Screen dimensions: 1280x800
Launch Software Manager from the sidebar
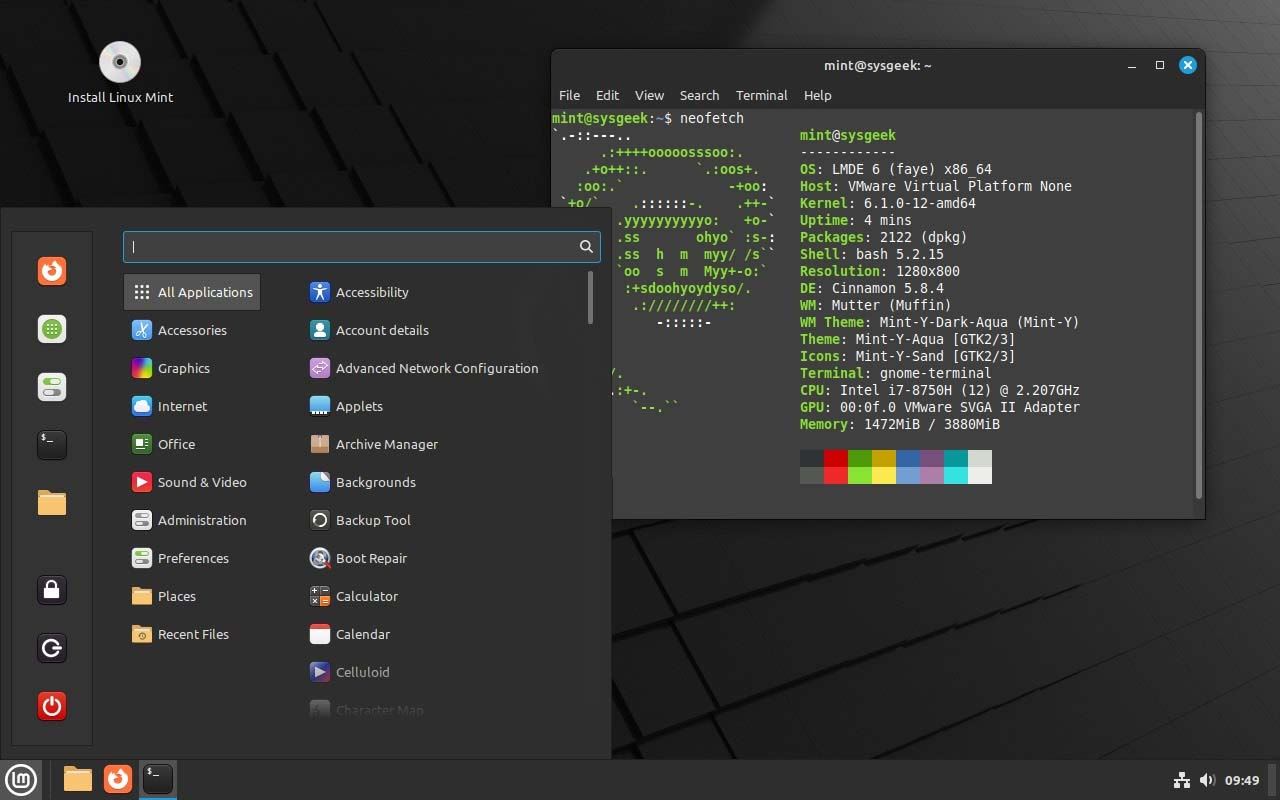click(x=51, y=328)
